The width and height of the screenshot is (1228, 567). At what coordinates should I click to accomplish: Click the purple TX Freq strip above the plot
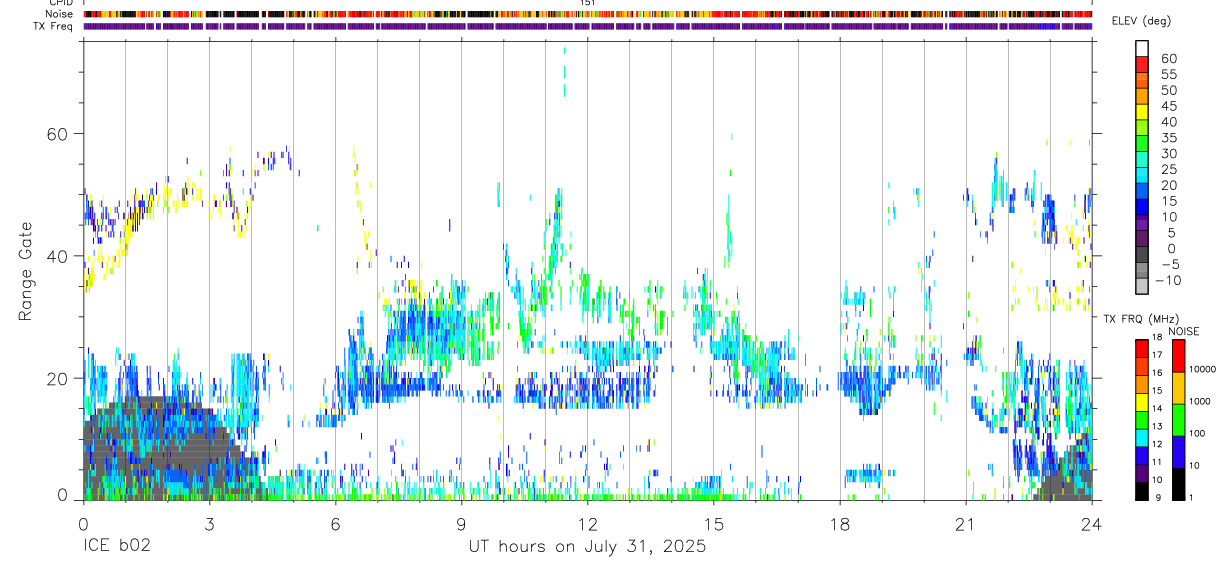[x=588, y=26]
